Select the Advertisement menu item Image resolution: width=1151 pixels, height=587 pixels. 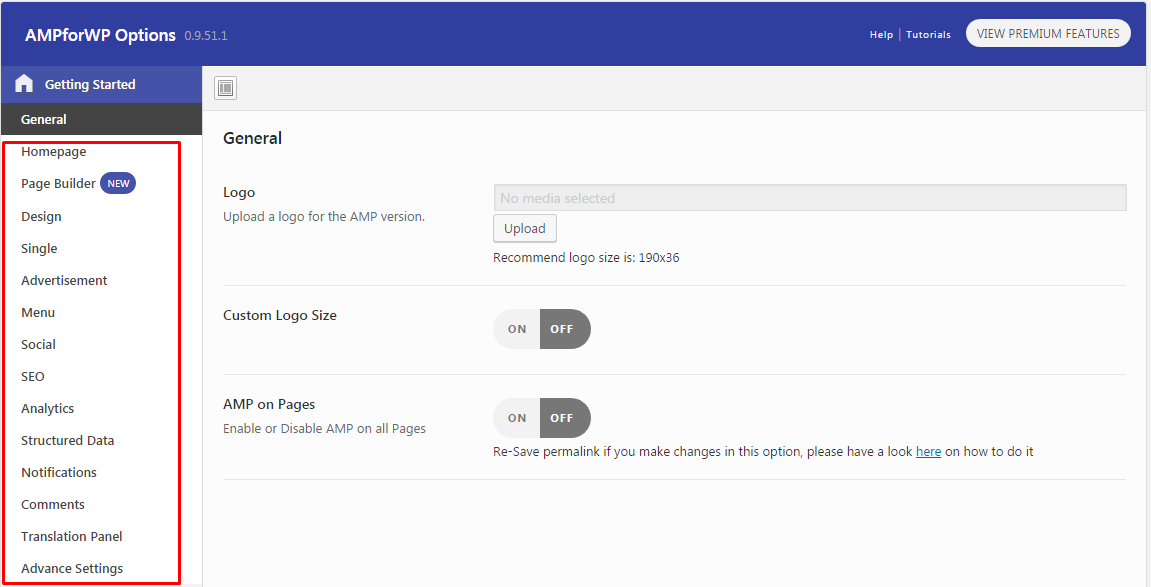tap(64, 281)
